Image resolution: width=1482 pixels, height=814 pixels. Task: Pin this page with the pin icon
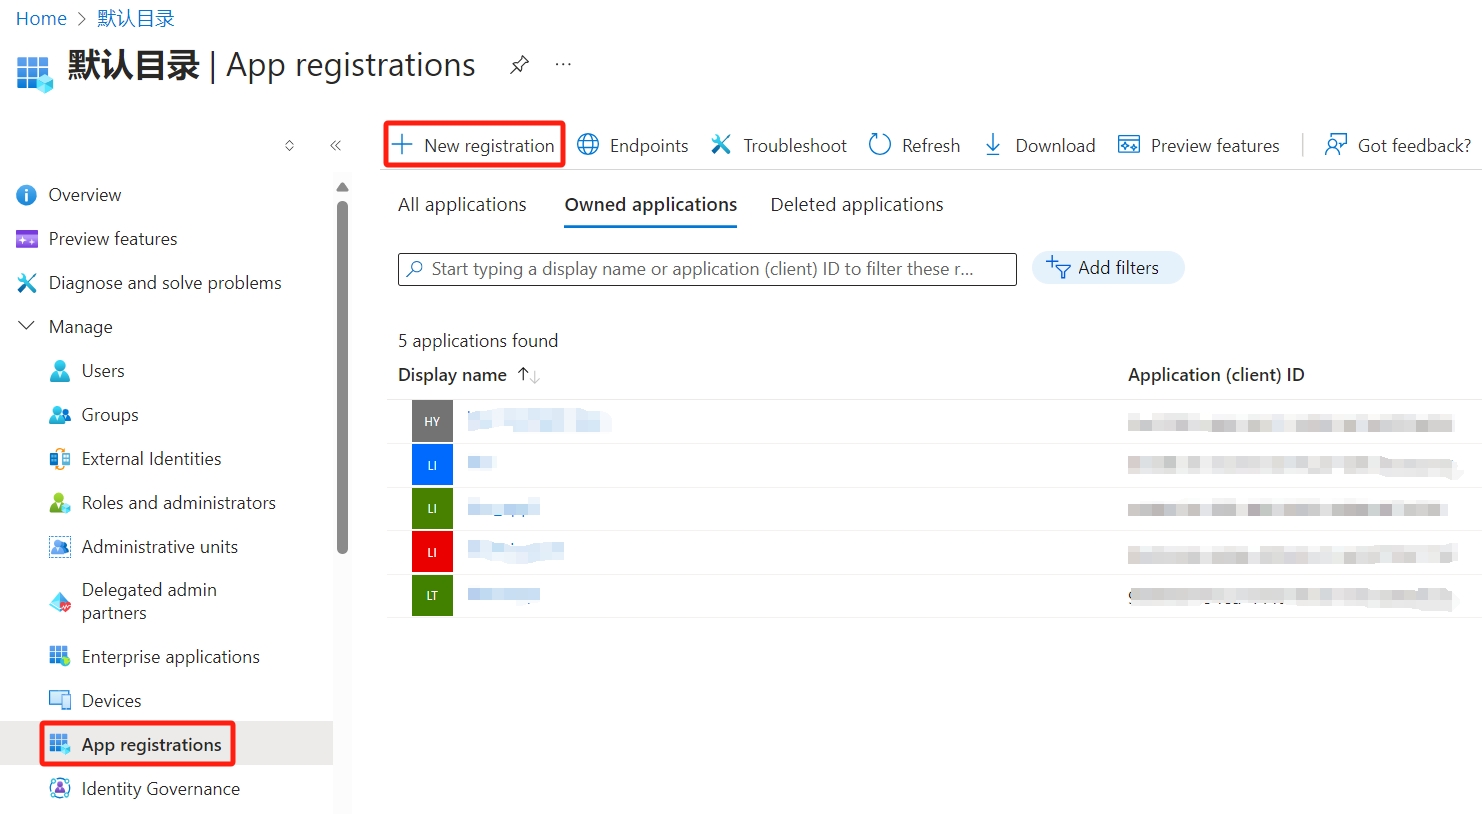(519, 65)
